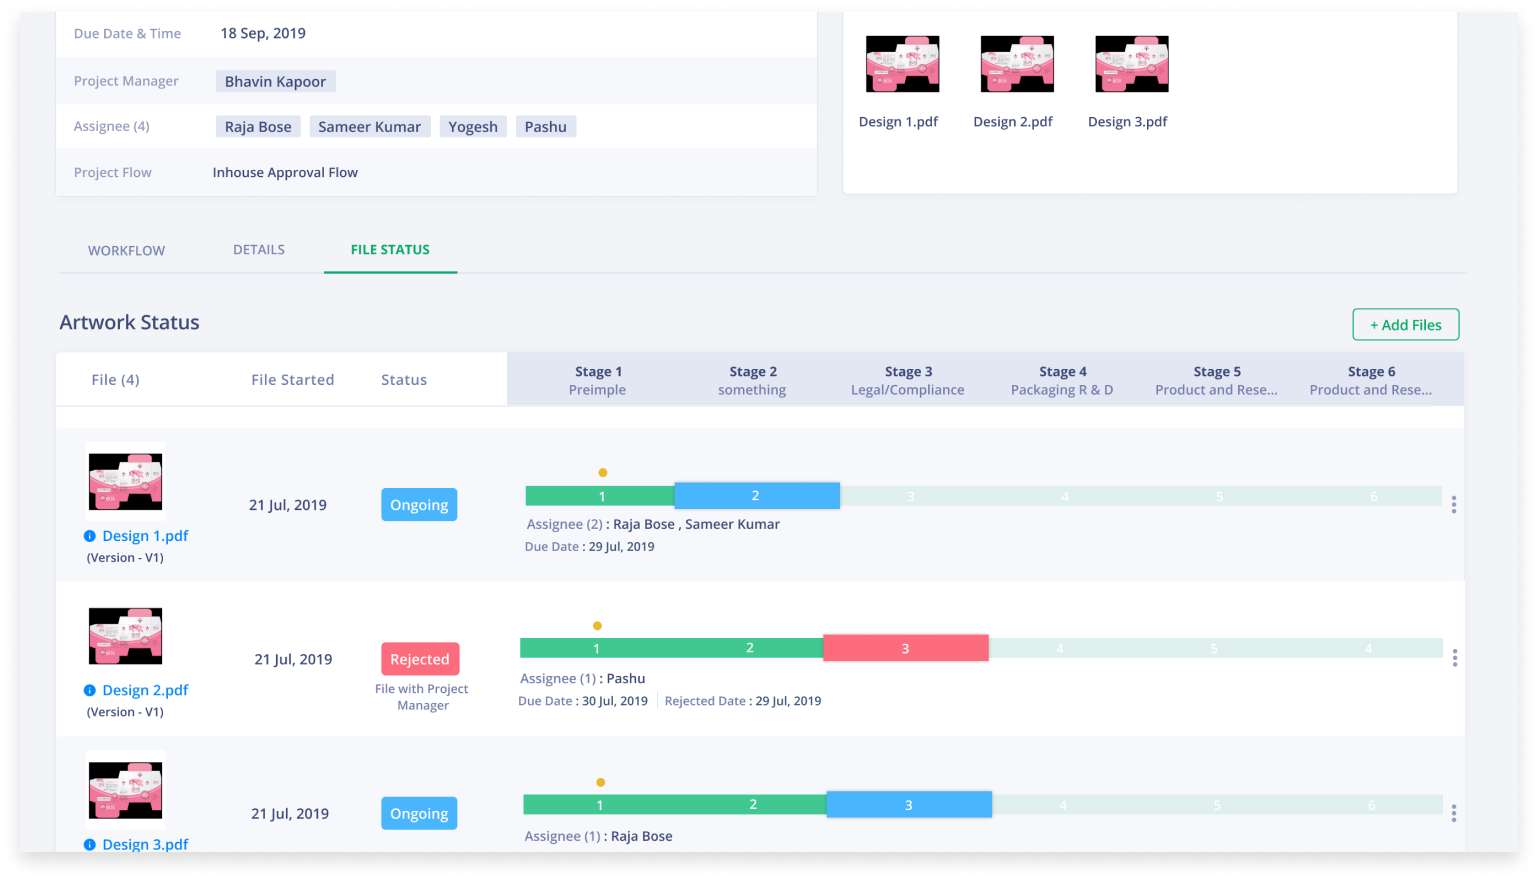The height and width of the screenshot is (880, 1538).
Task: Open Design 1.pdf file link
Action: (x=145, y=536)
